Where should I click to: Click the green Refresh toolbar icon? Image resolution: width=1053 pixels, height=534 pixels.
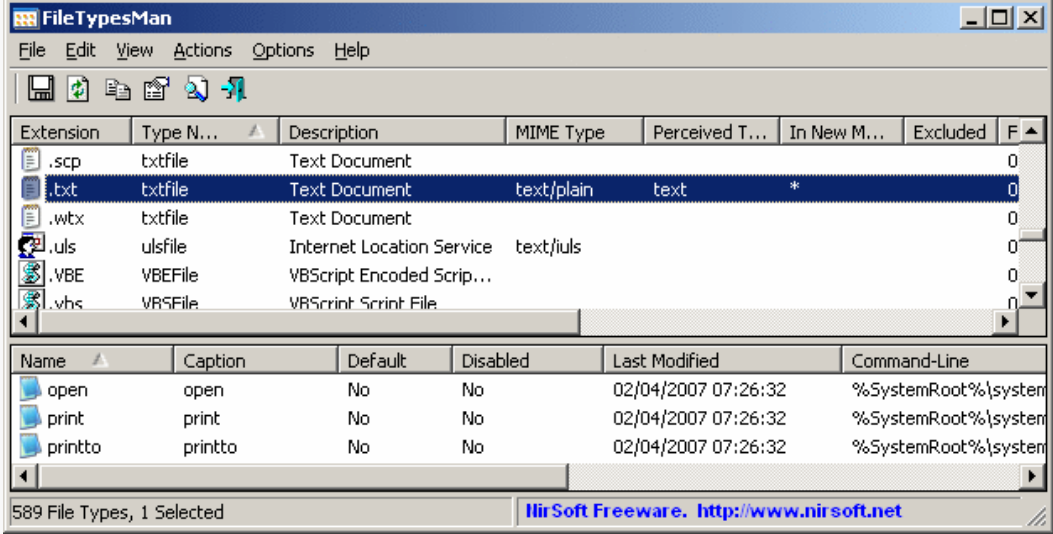coord(77,90)
